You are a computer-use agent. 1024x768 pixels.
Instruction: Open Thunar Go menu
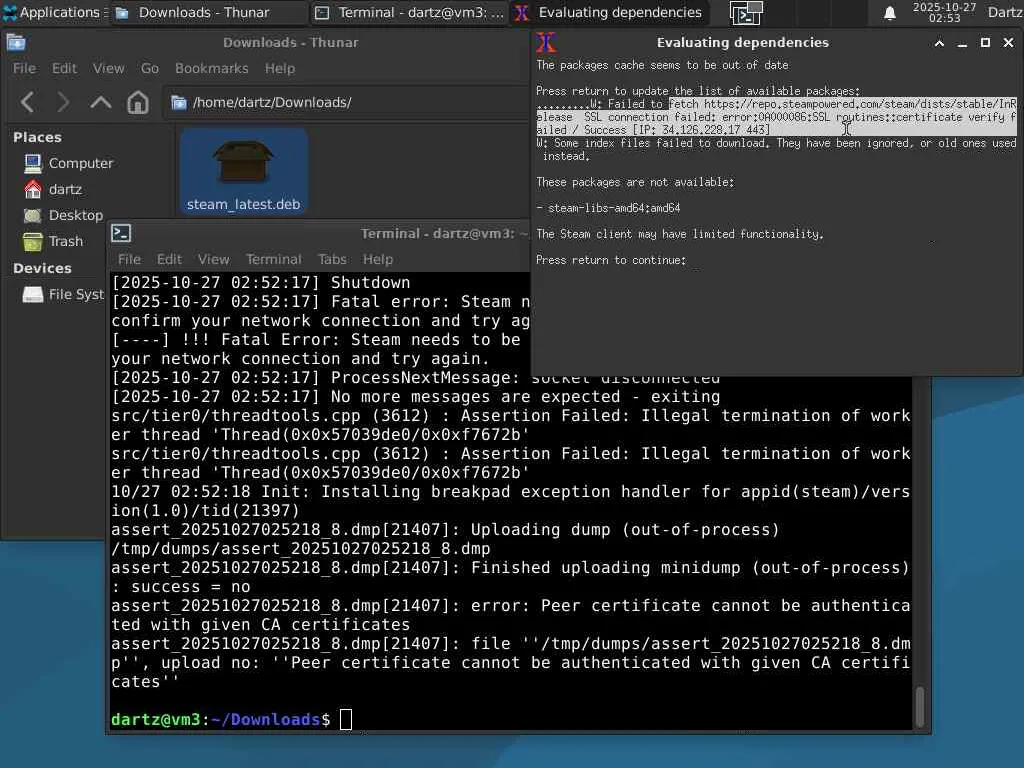tap(150, 68)
